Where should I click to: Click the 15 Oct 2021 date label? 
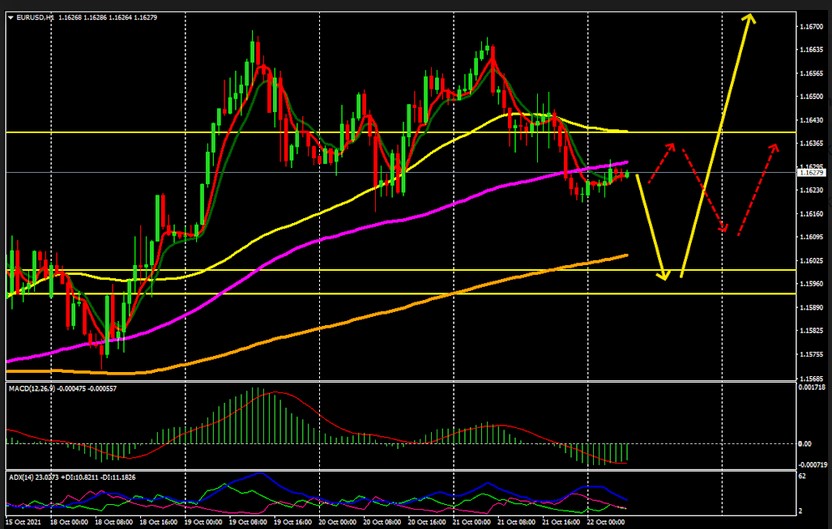22,522
